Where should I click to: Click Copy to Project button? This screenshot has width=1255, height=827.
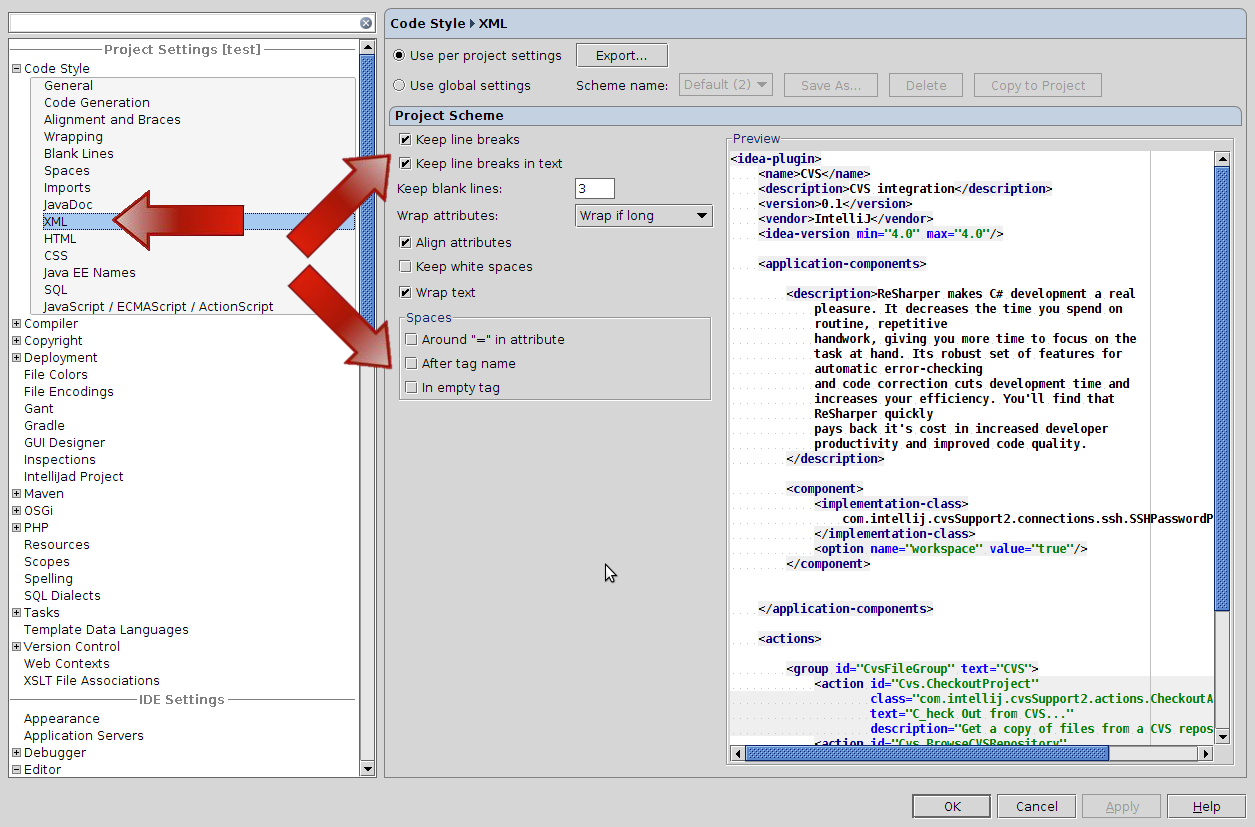pyautogui.click(x=1038, y=85)
